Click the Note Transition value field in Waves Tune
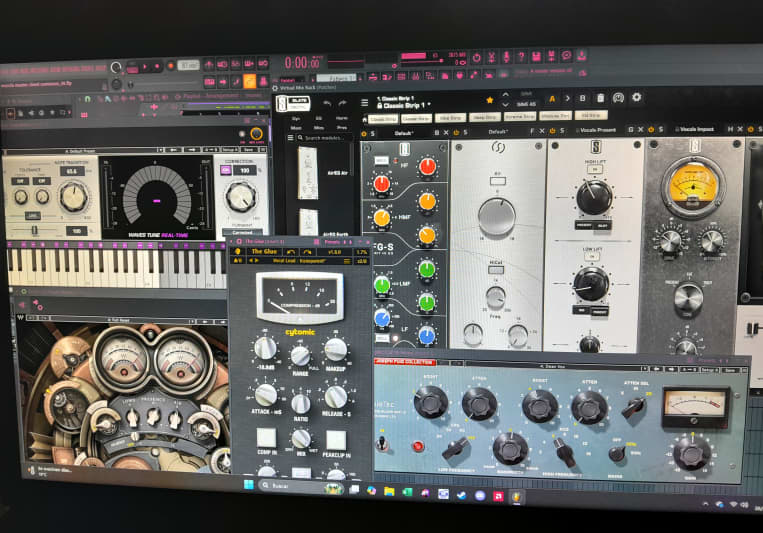Screen dimensions: 763x533 (x=72, y=171)
